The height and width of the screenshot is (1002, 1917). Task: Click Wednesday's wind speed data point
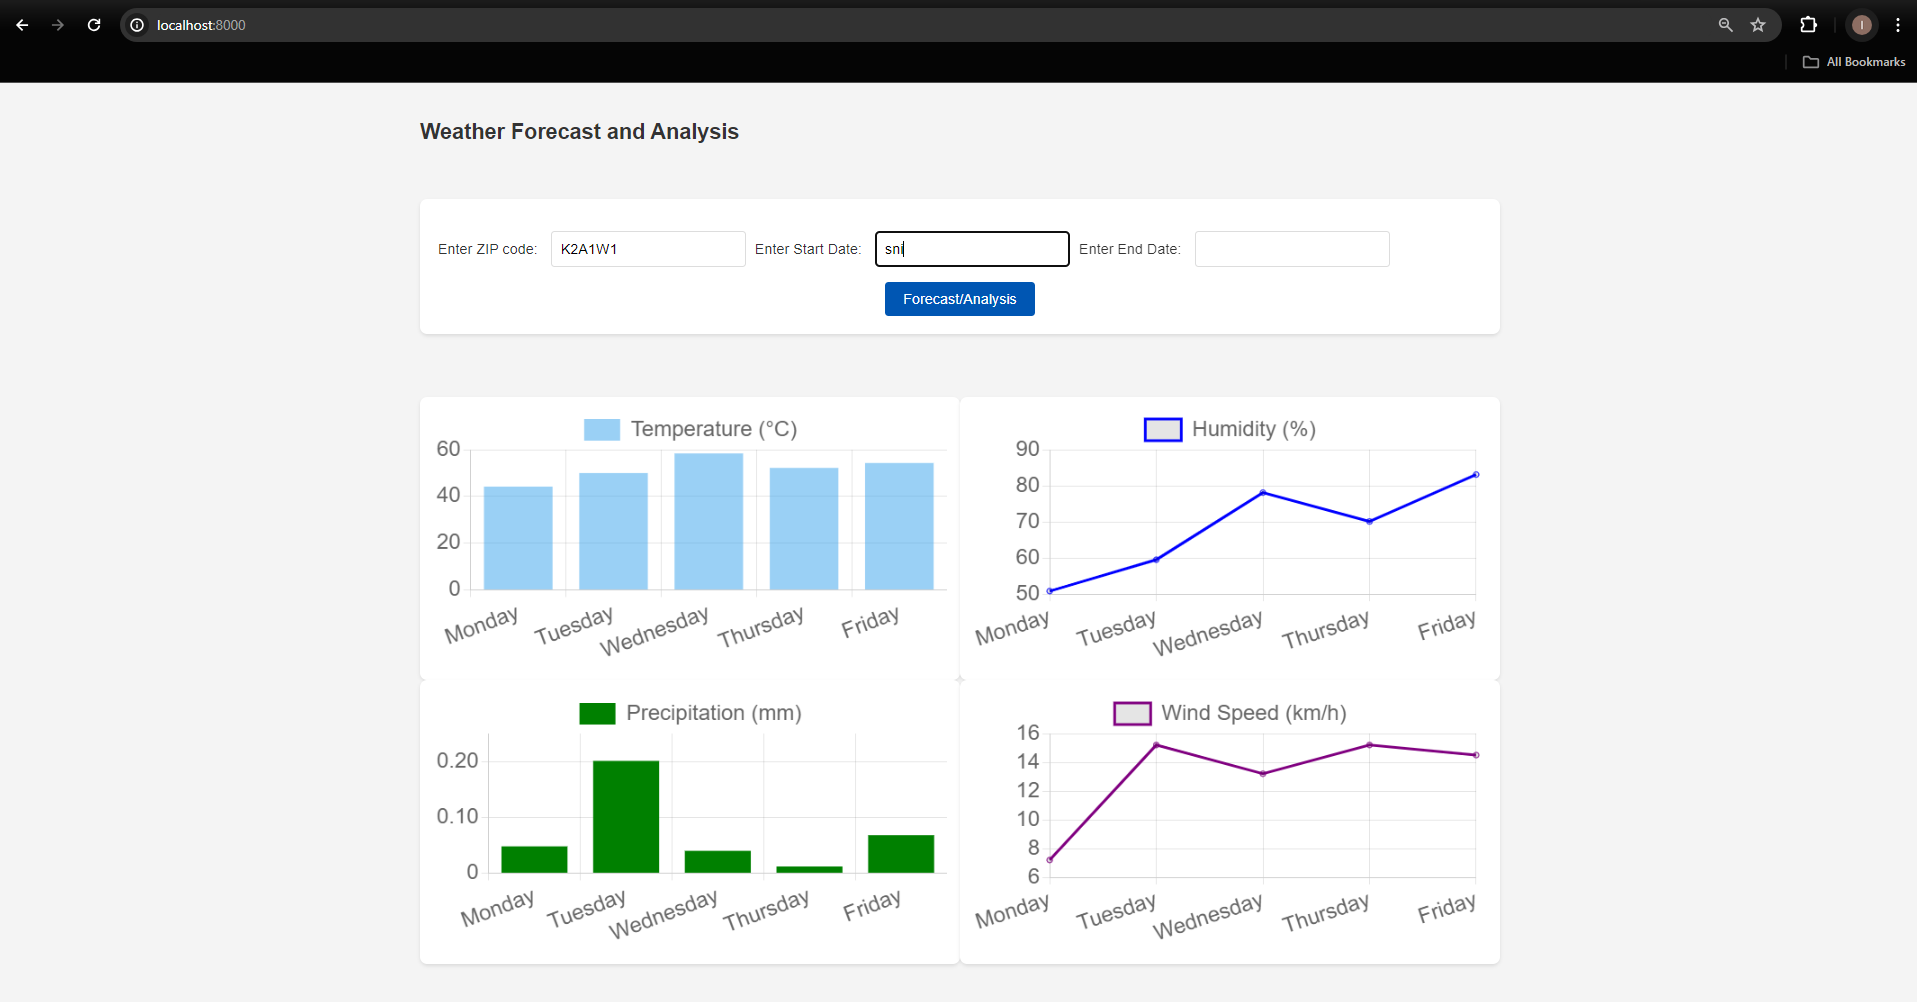pos(1263,774)
